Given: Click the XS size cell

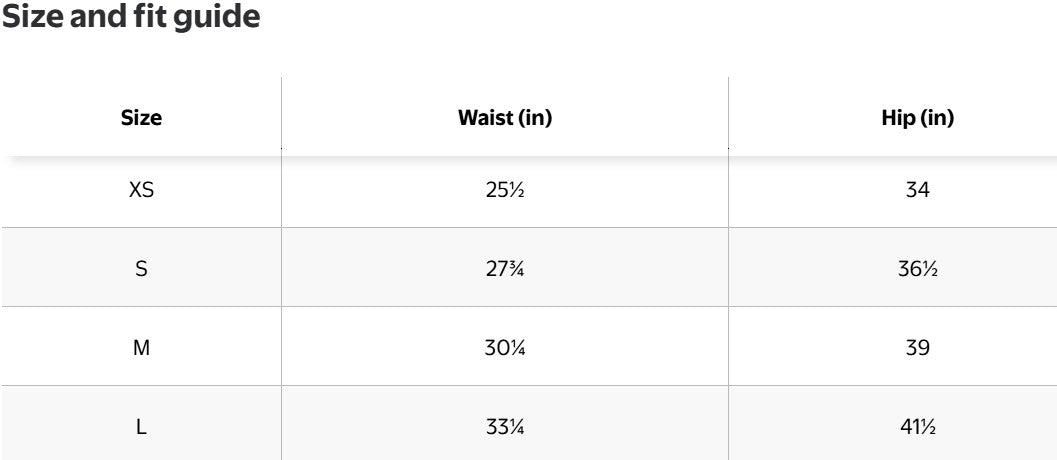Looking at the screenshot, I should click(141, 189).
